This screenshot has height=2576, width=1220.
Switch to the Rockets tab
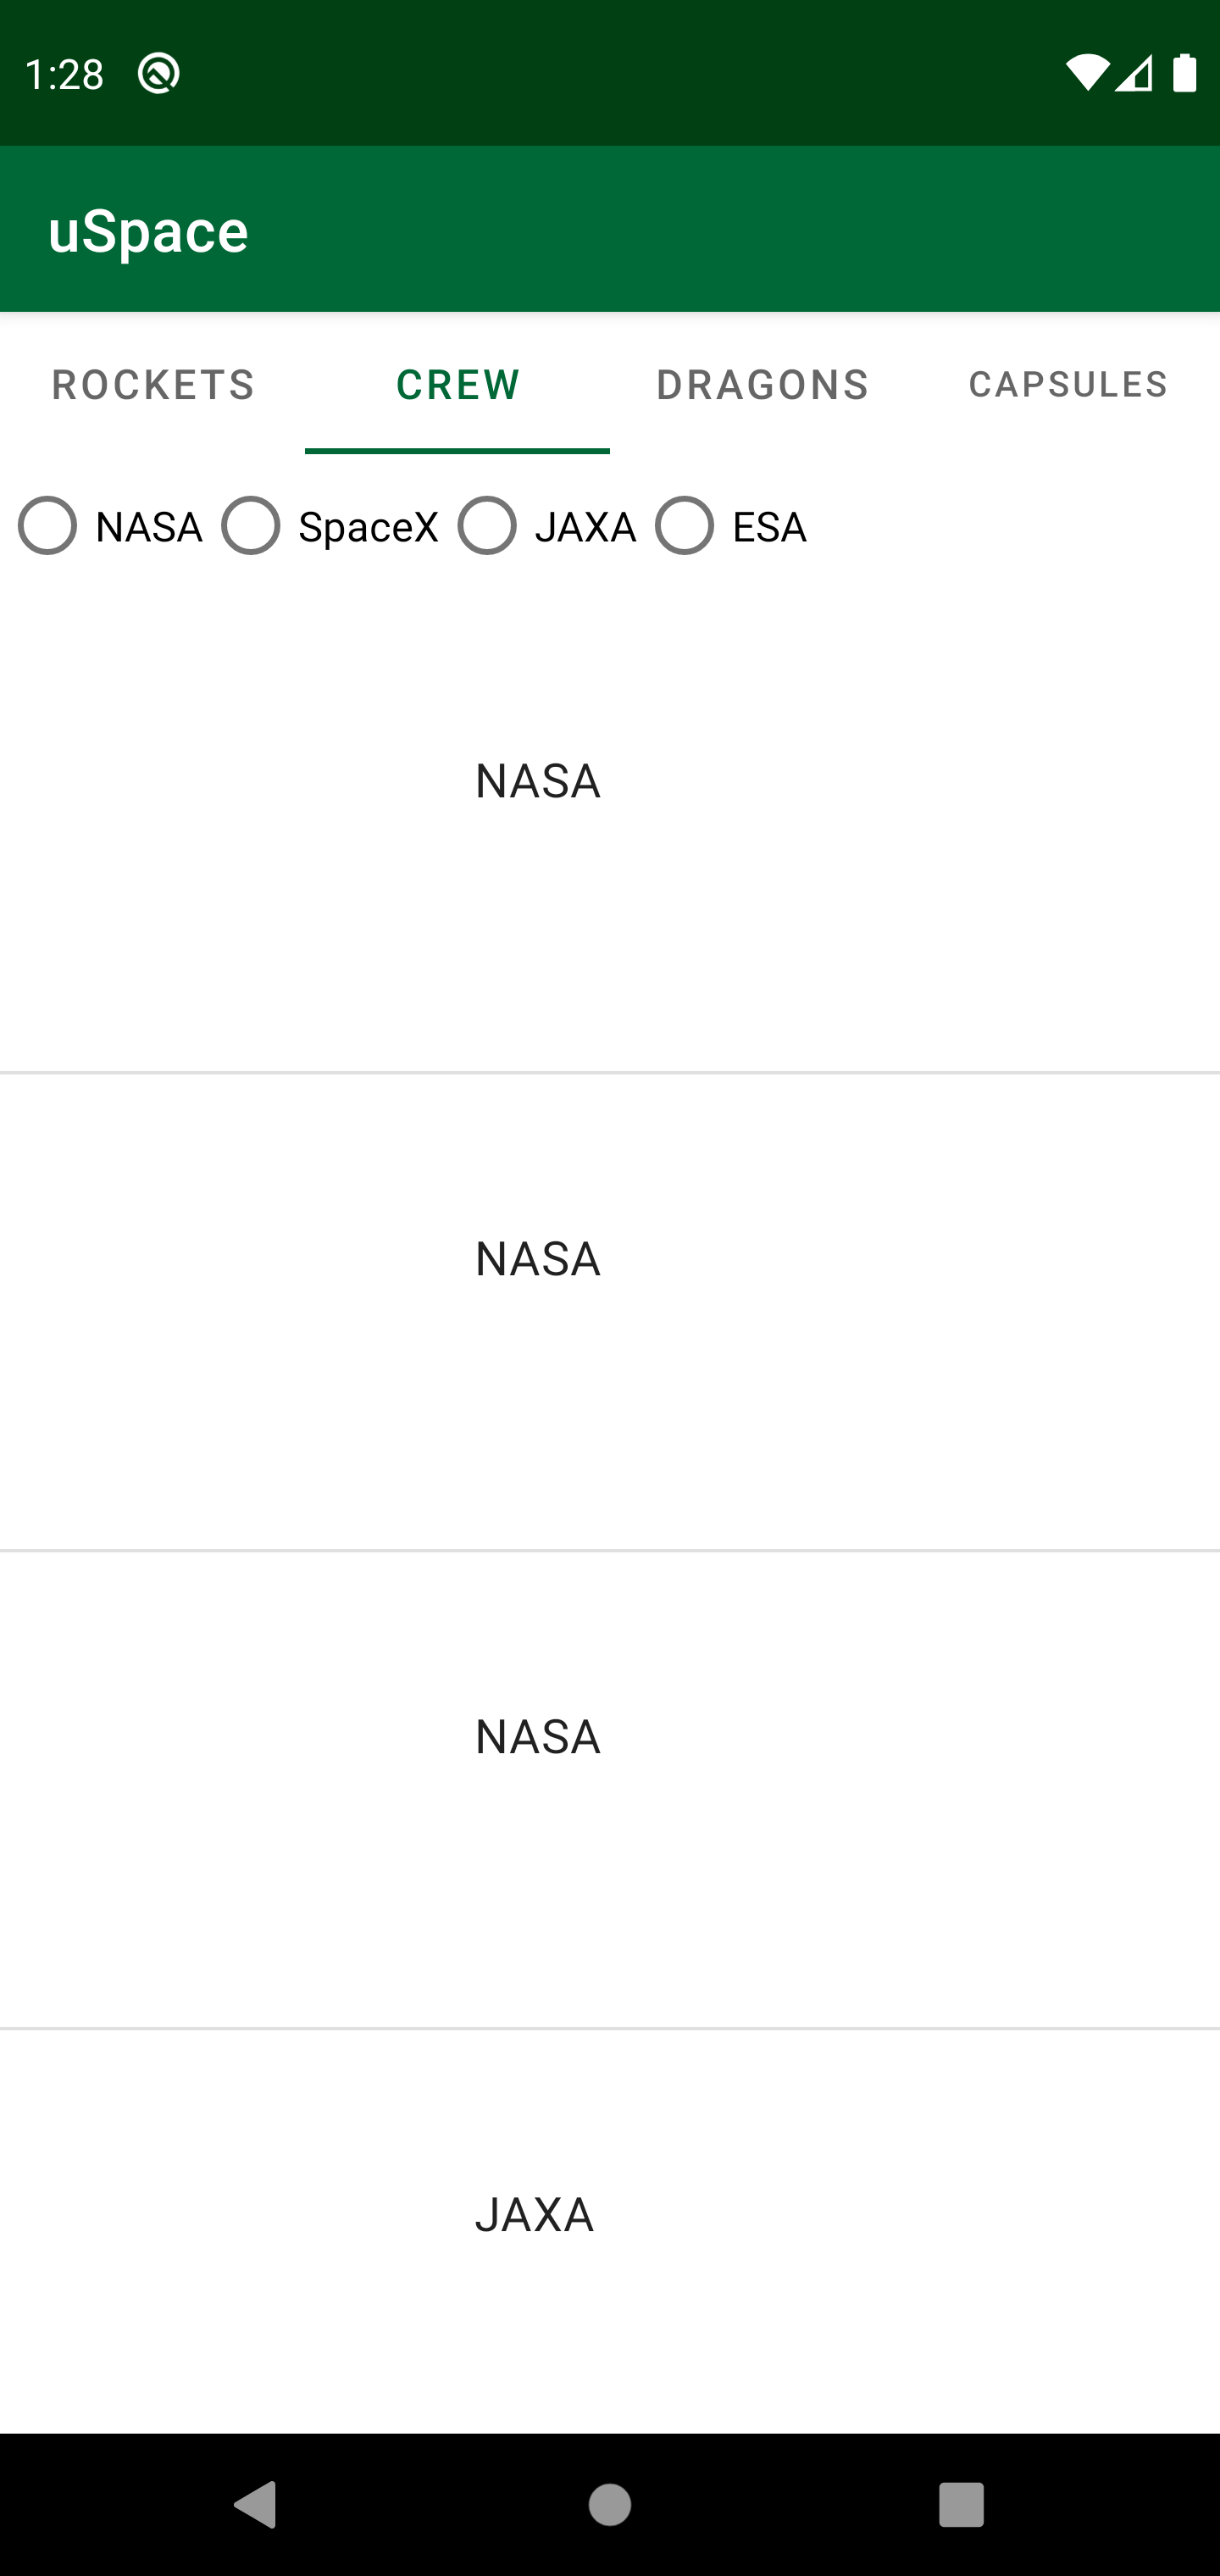(x=153, y=385)
